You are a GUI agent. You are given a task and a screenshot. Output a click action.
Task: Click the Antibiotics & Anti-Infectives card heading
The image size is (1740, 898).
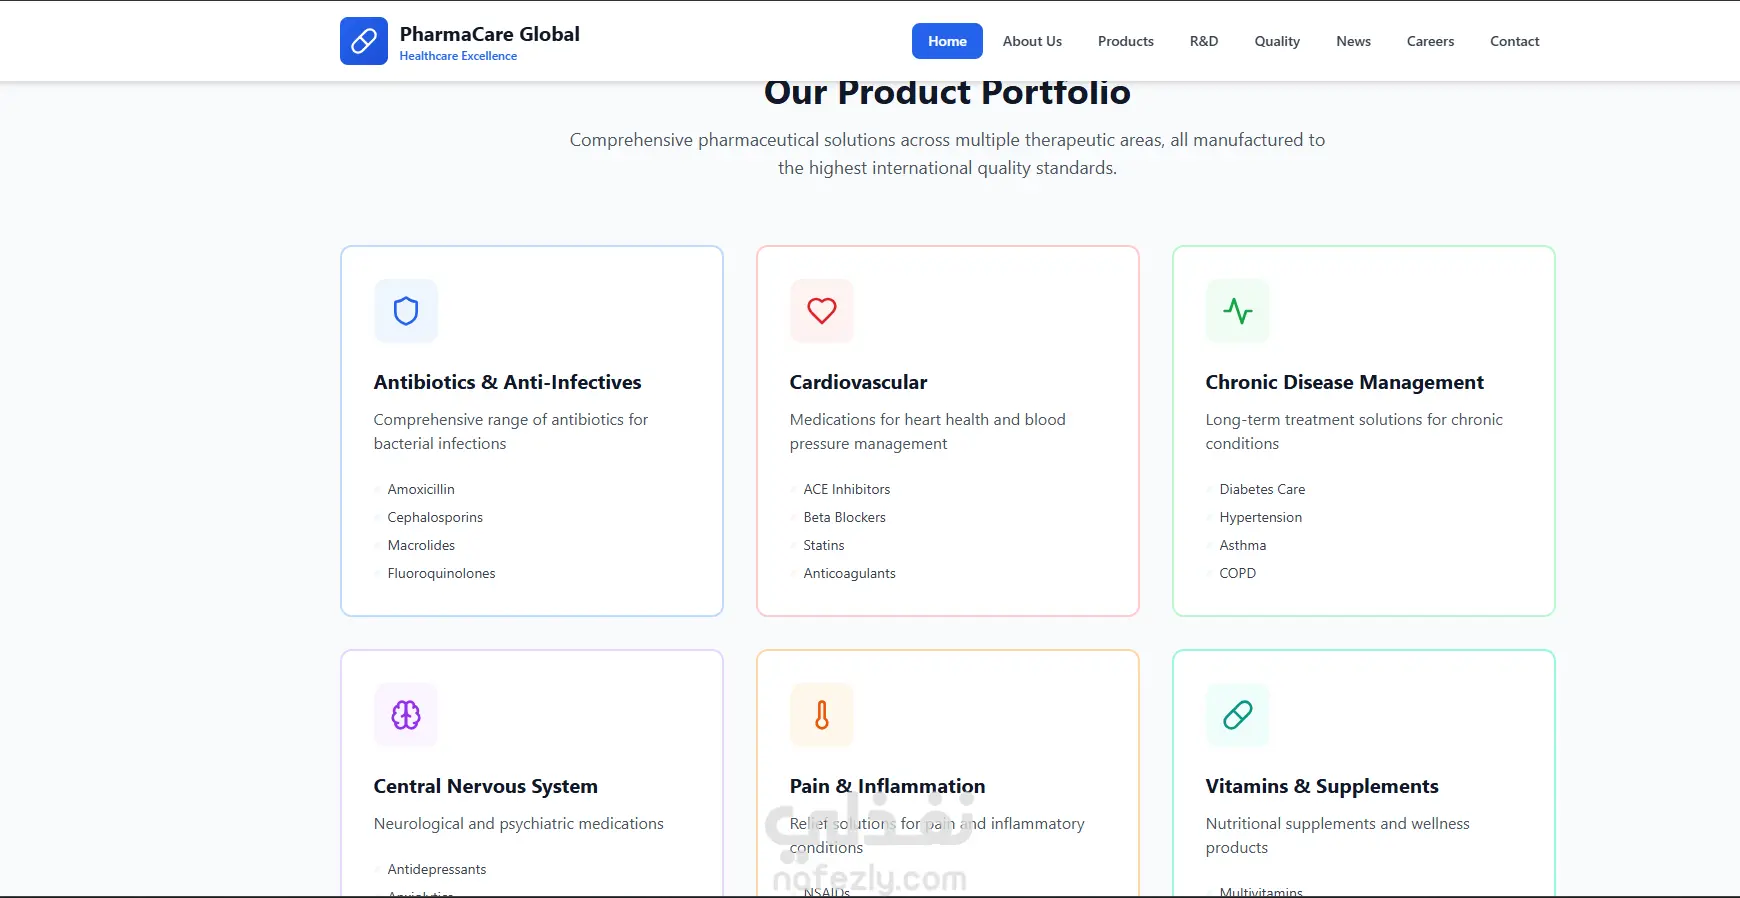pos(507,382)
